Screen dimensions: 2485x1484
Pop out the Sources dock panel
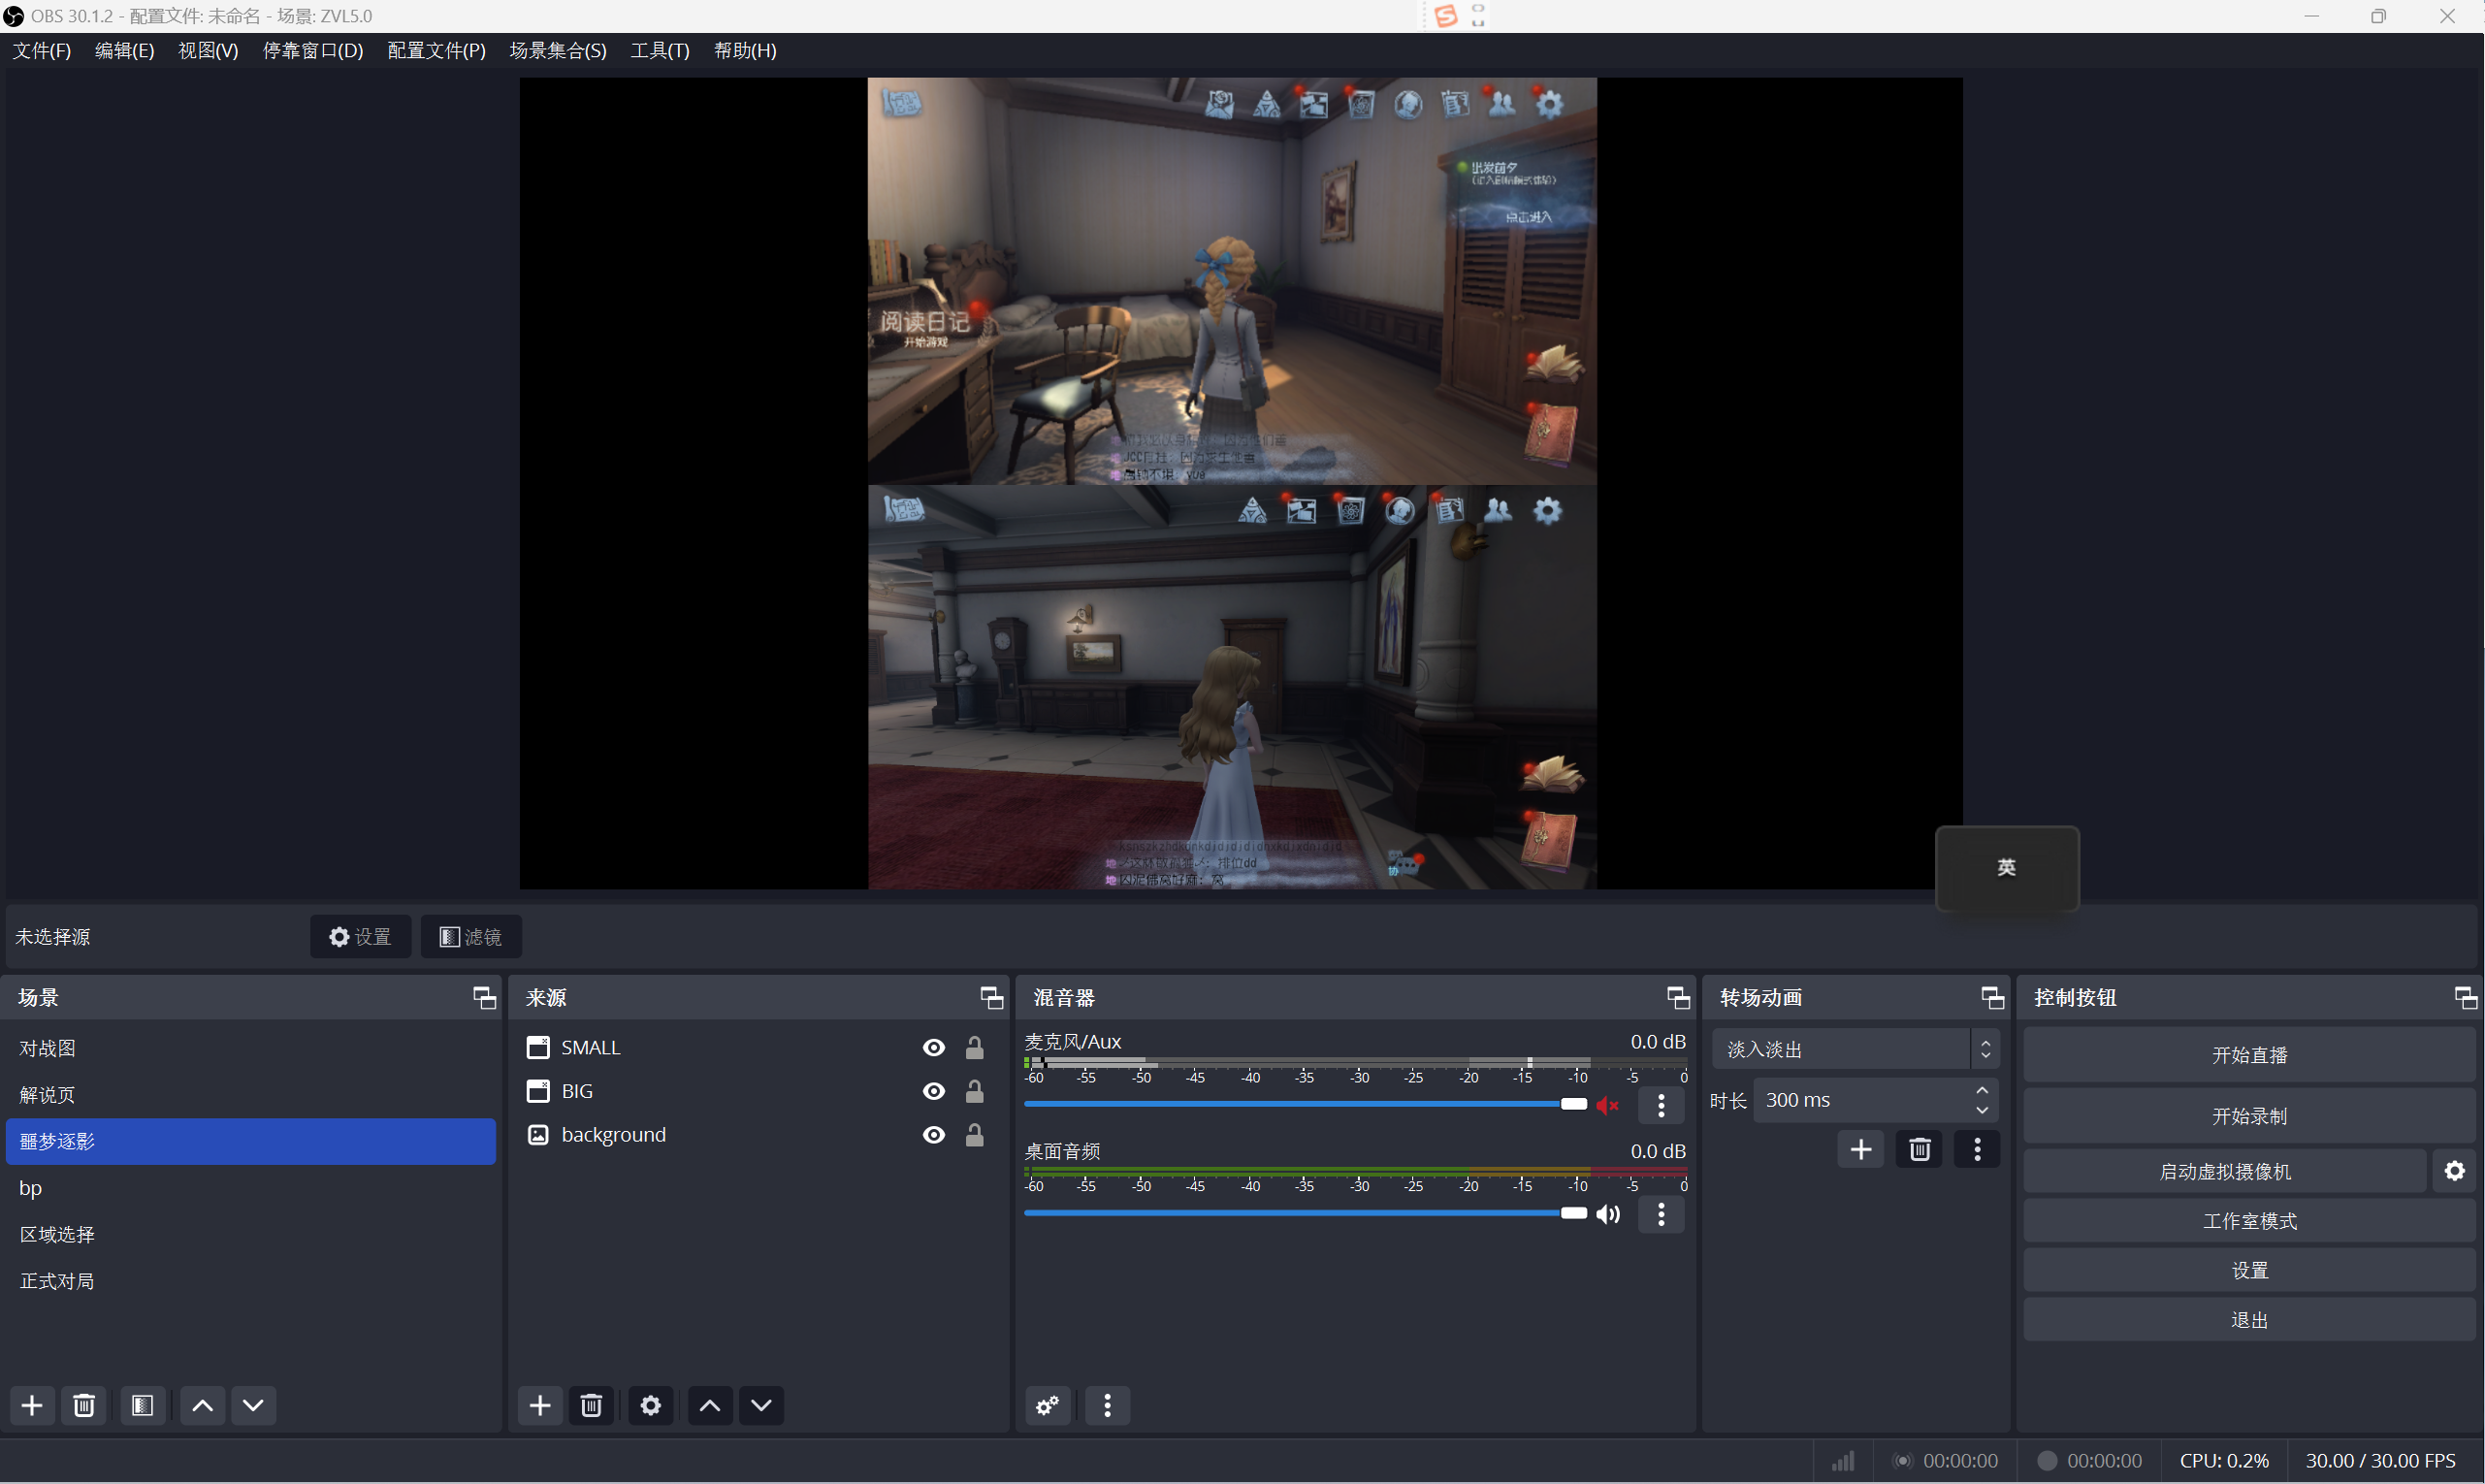pos(990,997)
